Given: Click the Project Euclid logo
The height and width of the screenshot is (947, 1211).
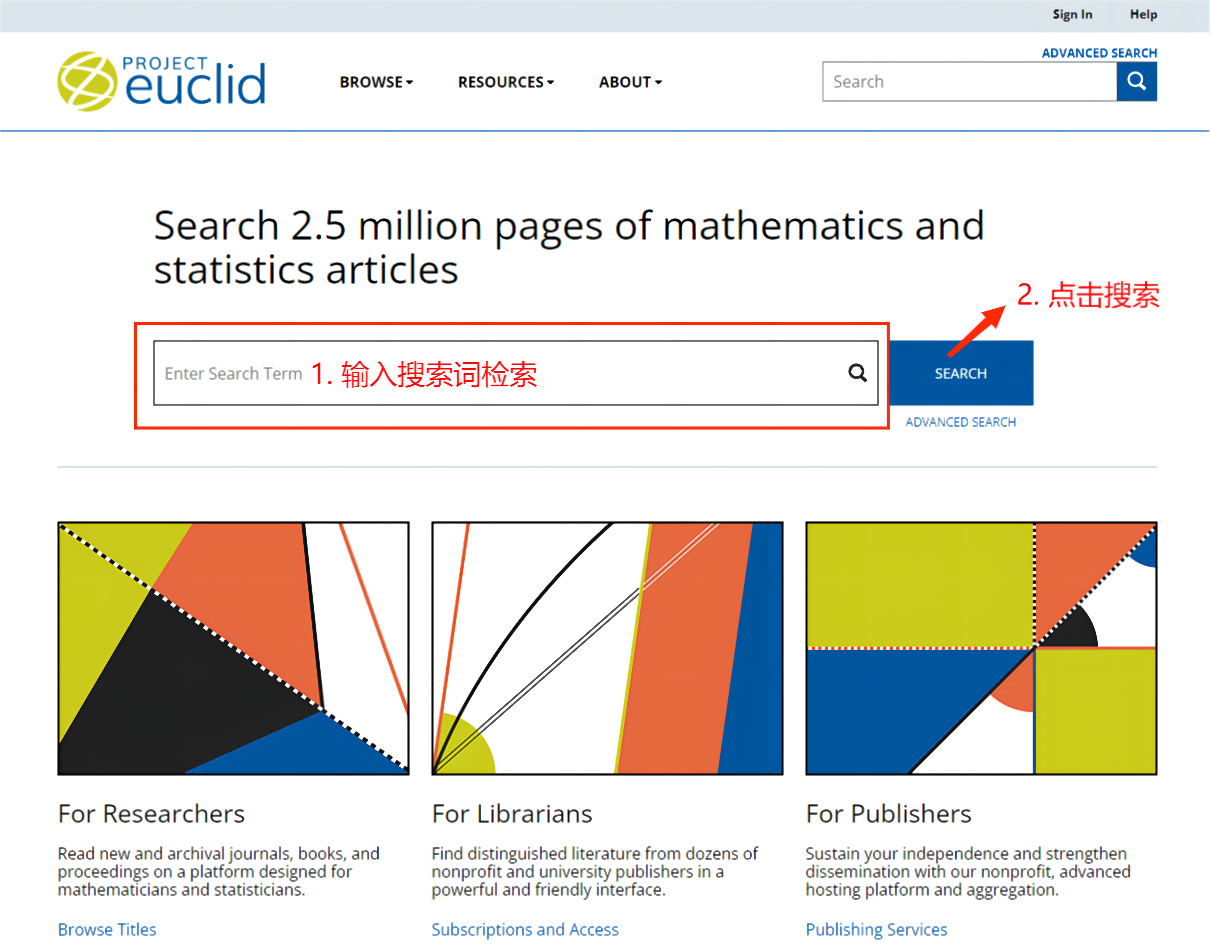Looking at the screenshot, I should pos(162,81).
